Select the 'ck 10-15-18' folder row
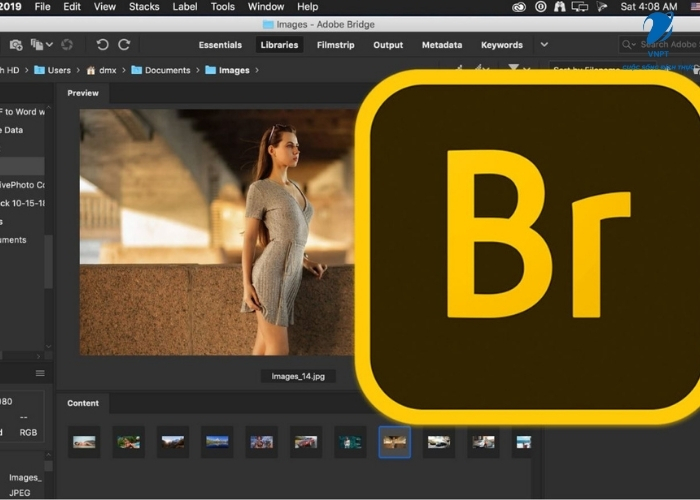Screen dimensions: 700x500 pyautogui.click(x=22, y=203)
